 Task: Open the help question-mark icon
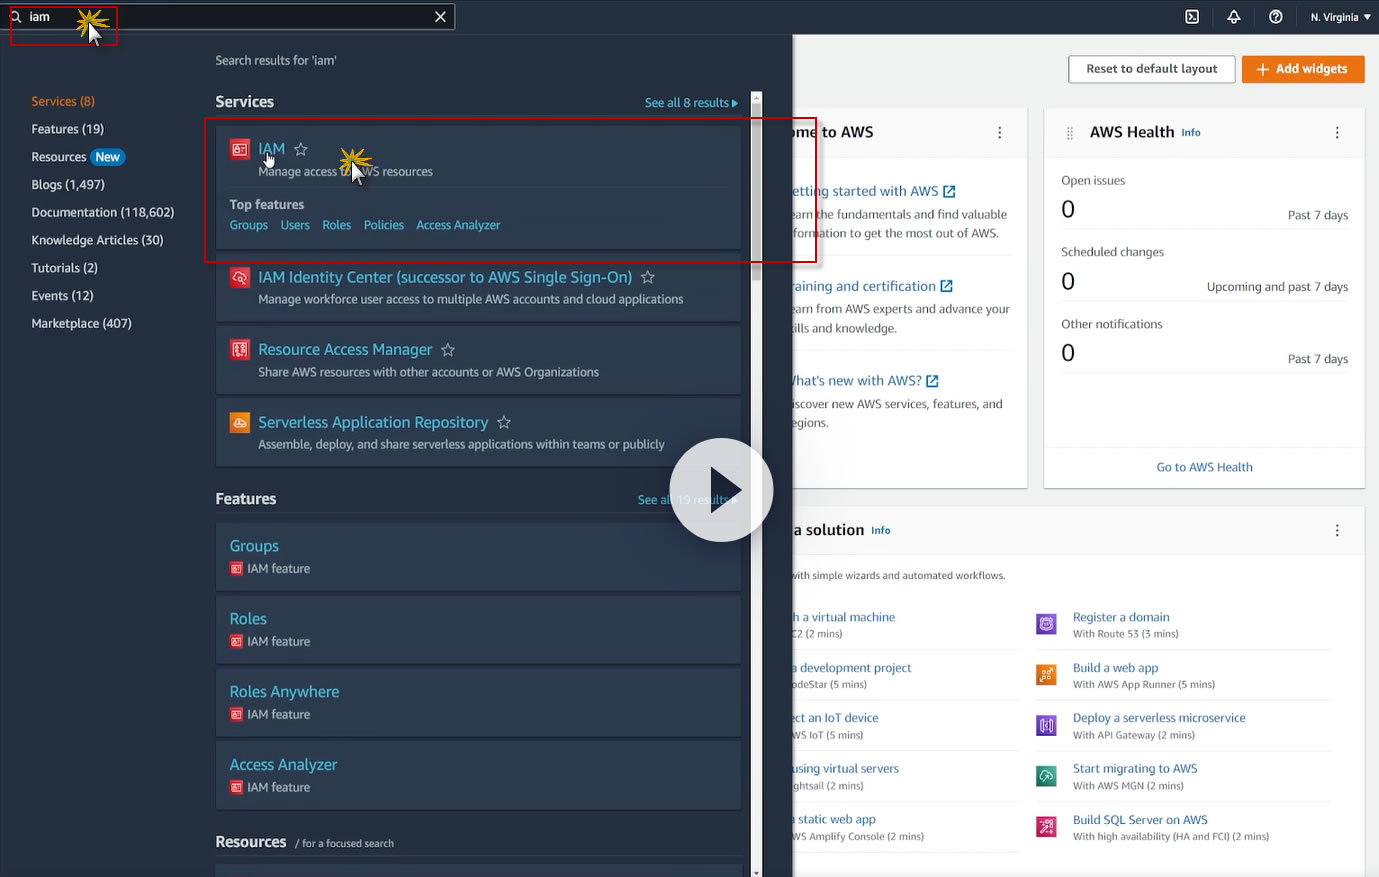1276,17
